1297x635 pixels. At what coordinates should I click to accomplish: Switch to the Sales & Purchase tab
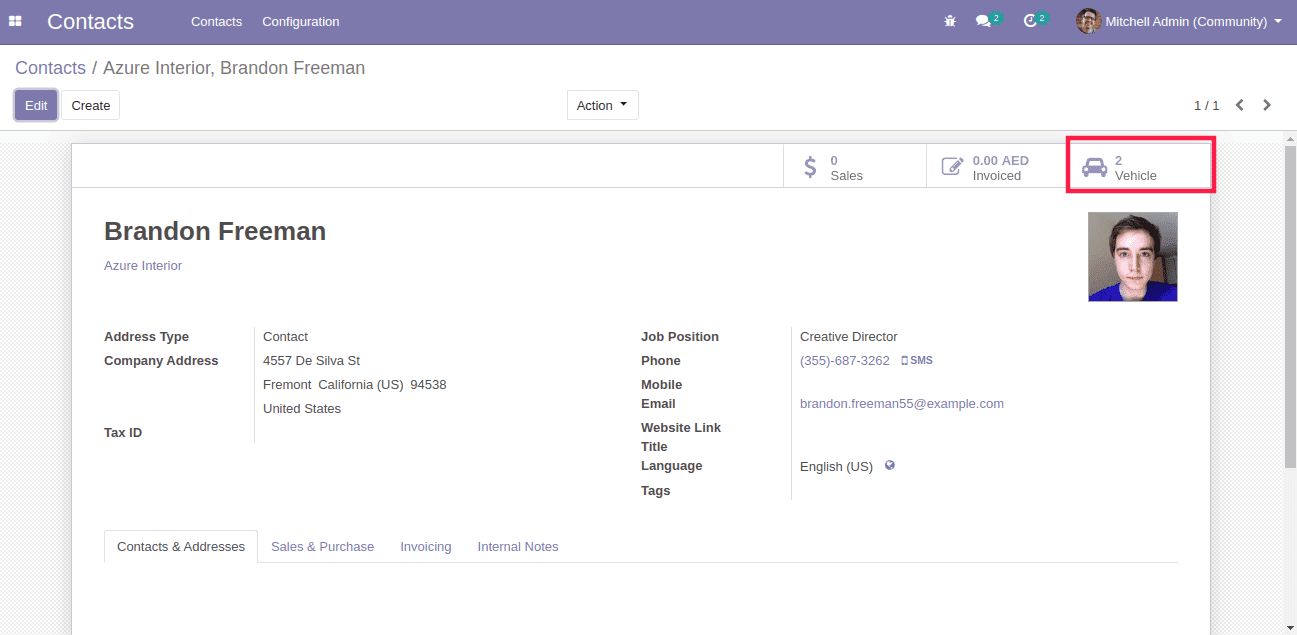322,547
